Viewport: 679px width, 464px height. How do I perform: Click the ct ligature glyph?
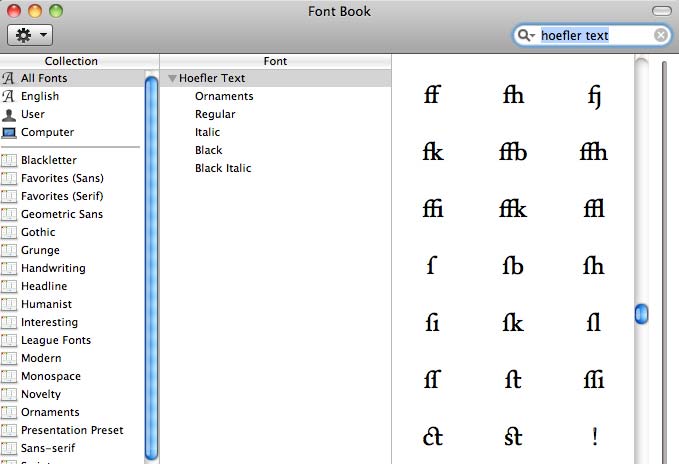click(433, 436)
